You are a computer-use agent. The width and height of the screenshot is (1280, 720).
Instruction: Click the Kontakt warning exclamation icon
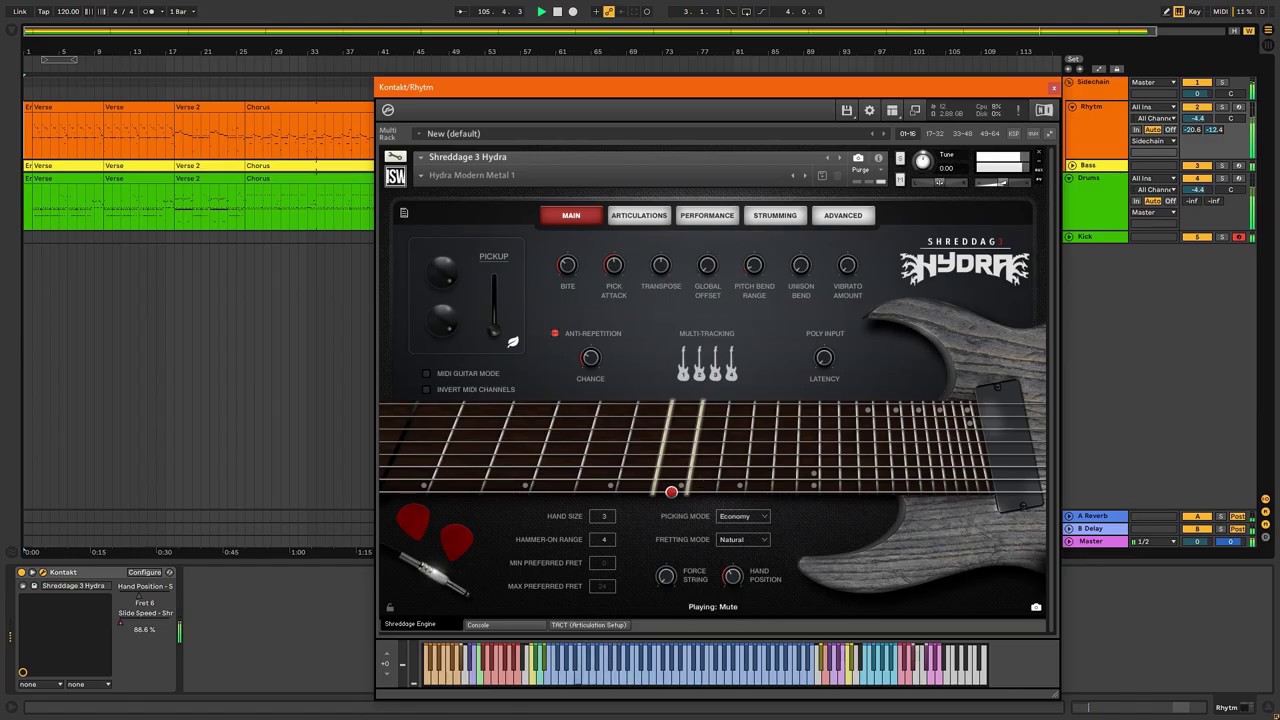point(1018,110)
